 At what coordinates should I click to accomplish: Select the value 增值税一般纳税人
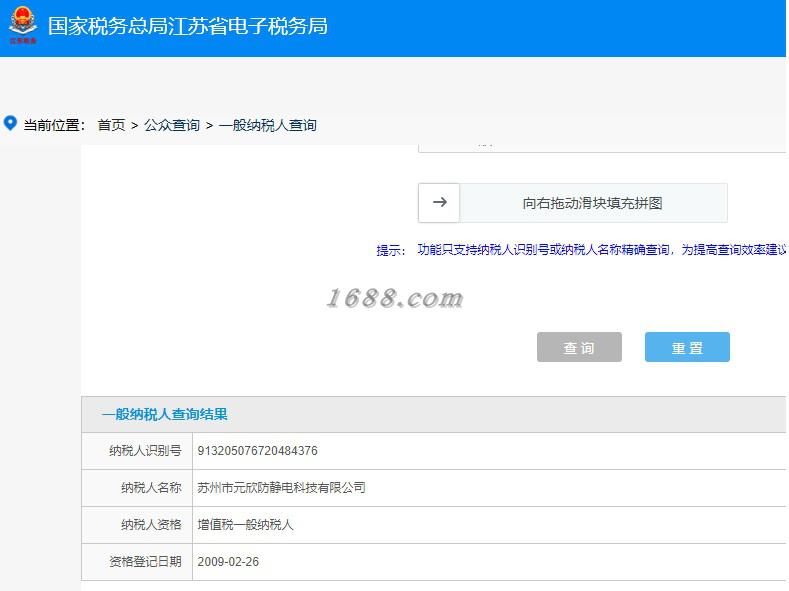[245, 525]
